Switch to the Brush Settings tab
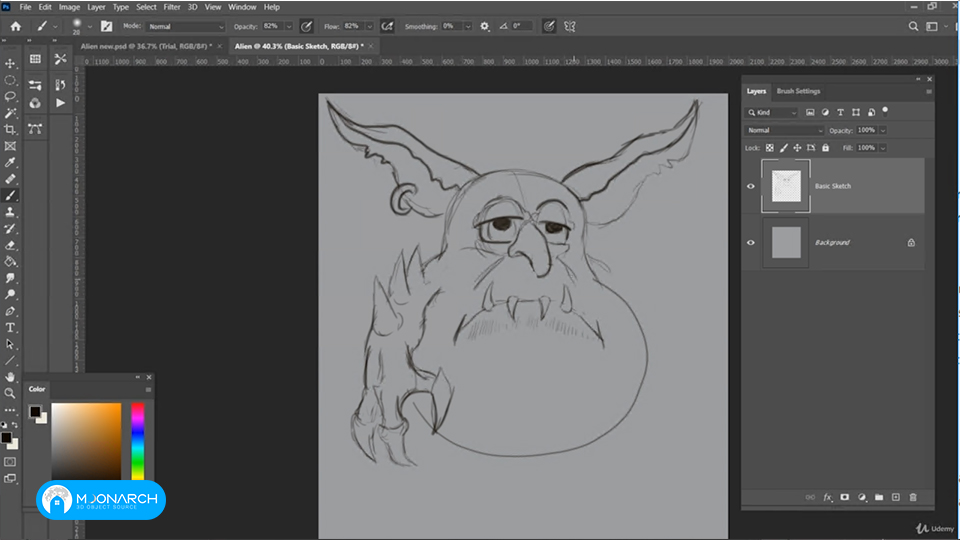 [798, 91]
